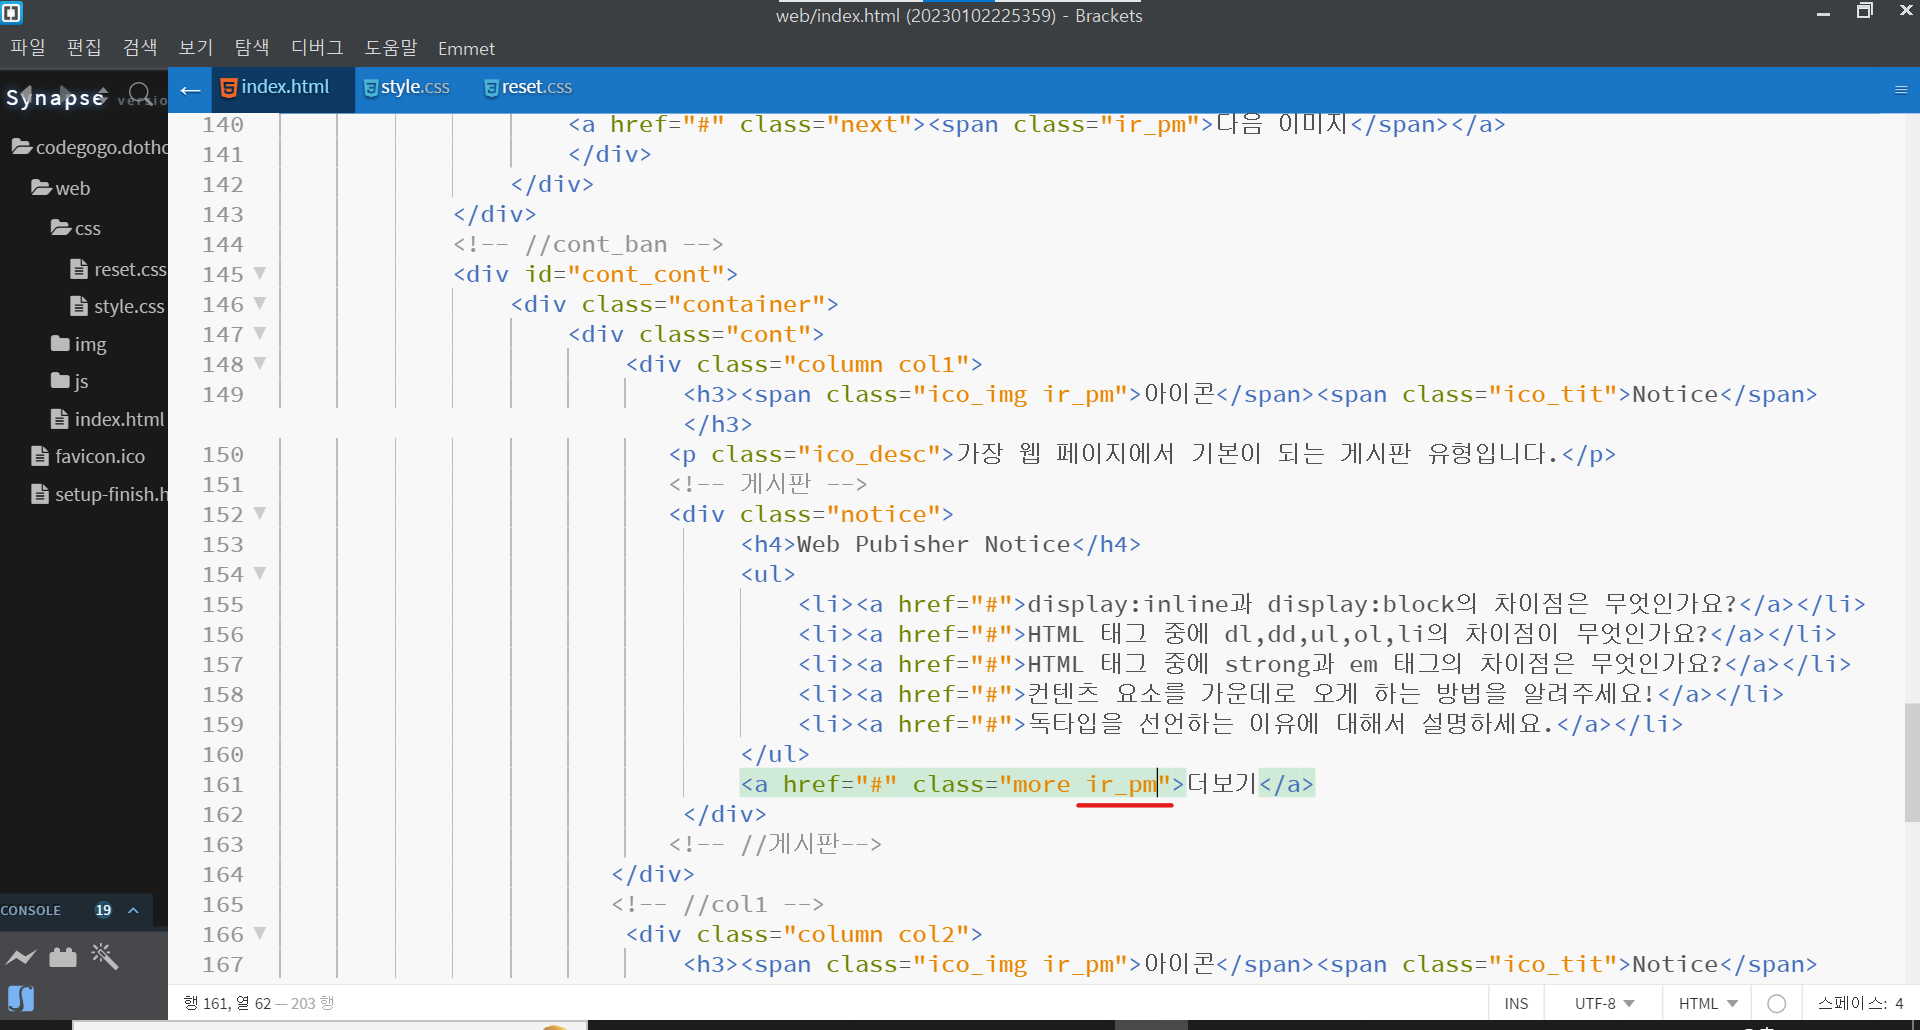Screen dimensions: 1920x1030
Task: Open the 편집 menu
Action: coord(84,48)
